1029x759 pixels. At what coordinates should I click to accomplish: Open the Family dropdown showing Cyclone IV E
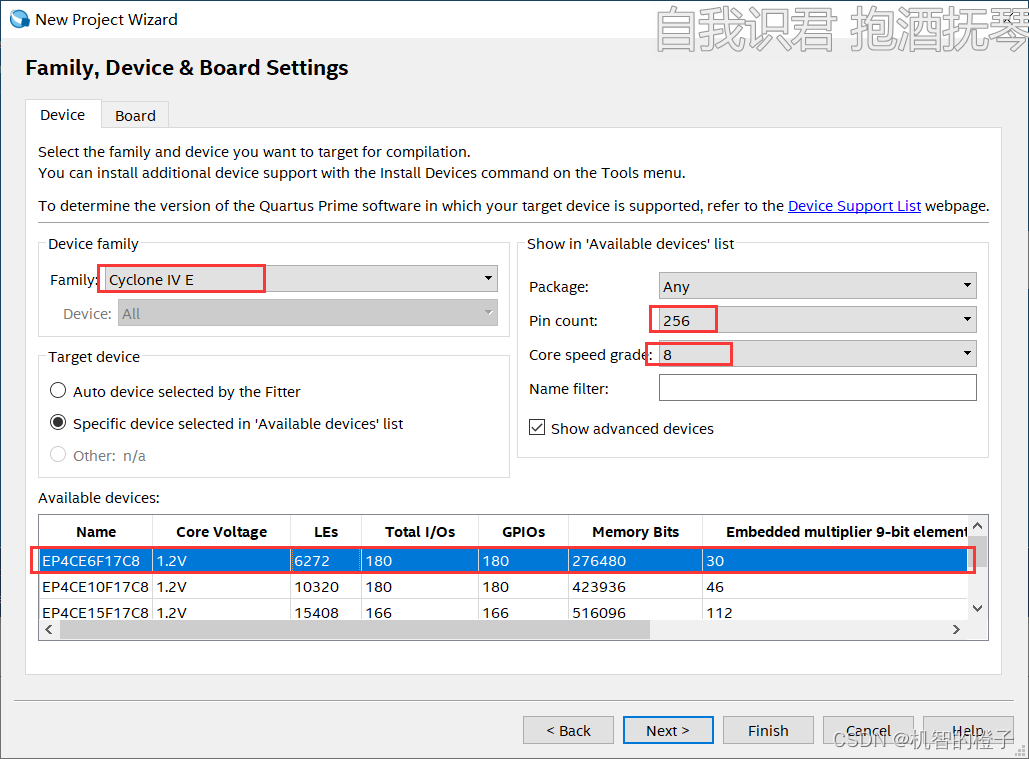pyautogui.click(x=301, y=279)
